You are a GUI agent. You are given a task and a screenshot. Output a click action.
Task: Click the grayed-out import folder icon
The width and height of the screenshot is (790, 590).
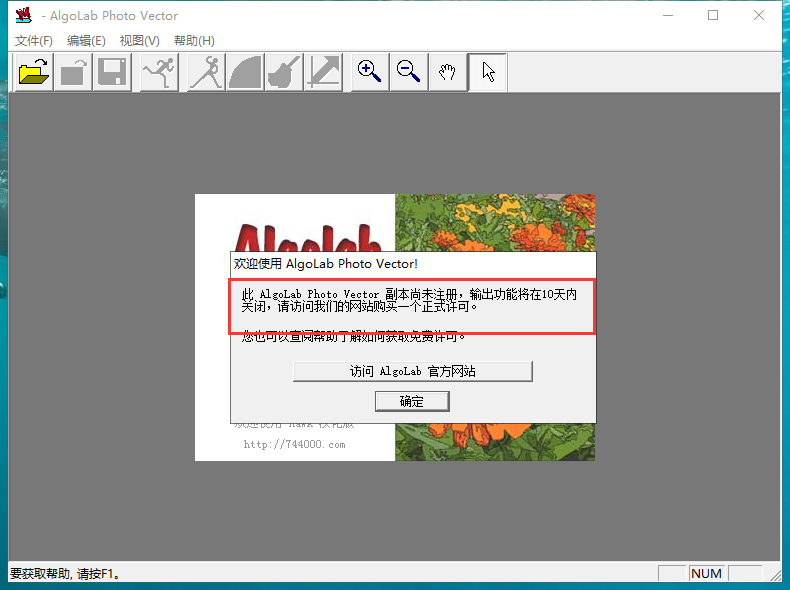(73, 72)
